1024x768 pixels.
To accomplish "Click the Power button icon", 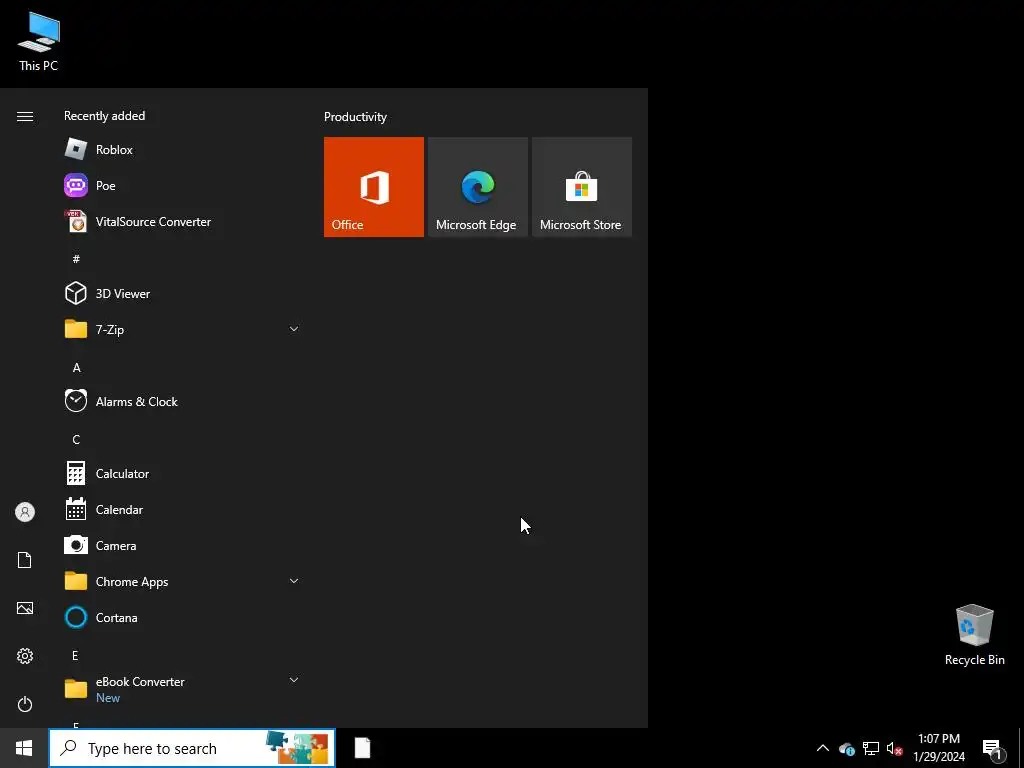I will (25, 704).
